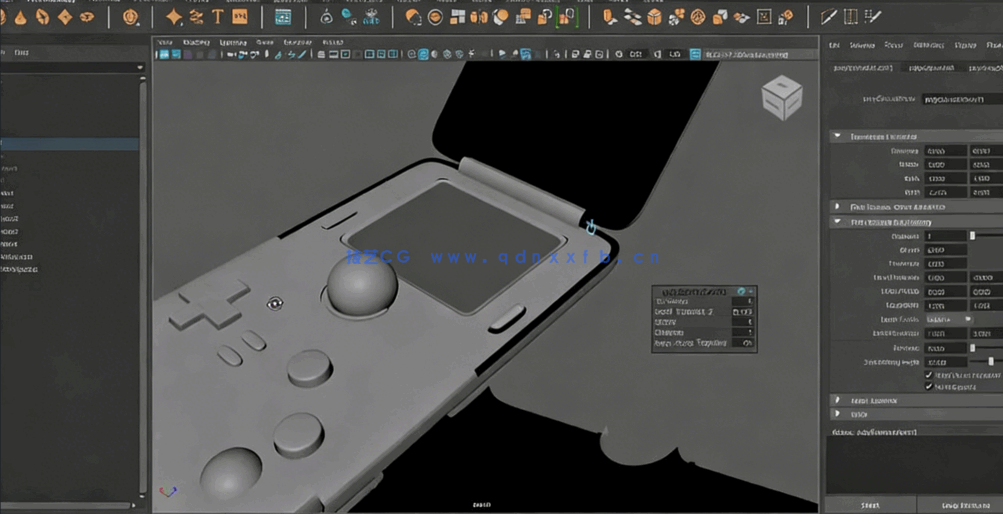The width and height of the screenshot is (1003, 514).
Task: Click the blue editor window icon on the shelf
Action: [x=283, y=17]
